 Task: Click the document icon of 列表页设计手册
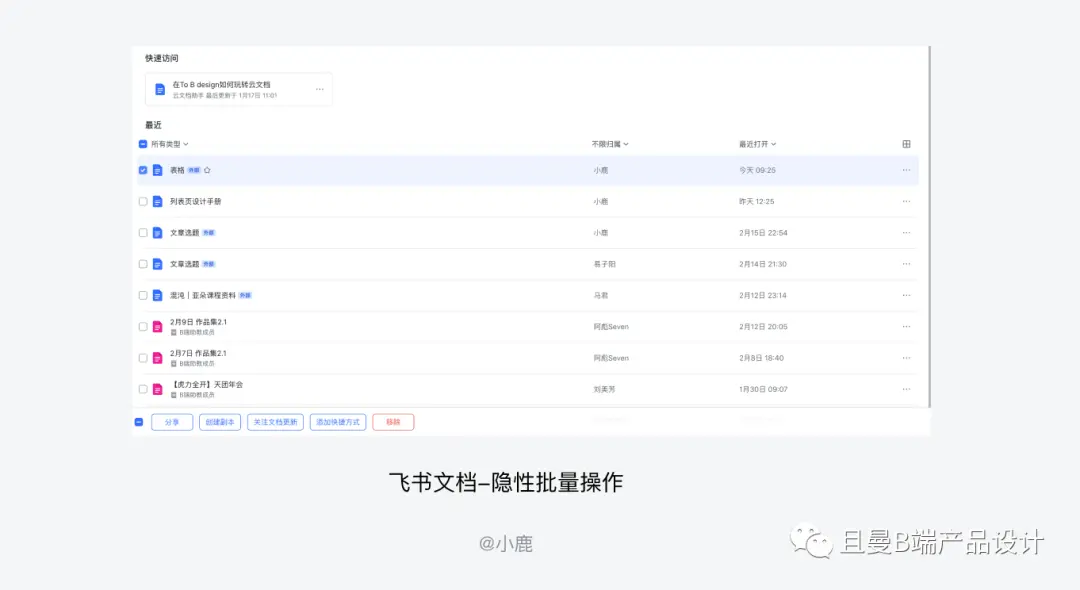[x=158, y=202]
